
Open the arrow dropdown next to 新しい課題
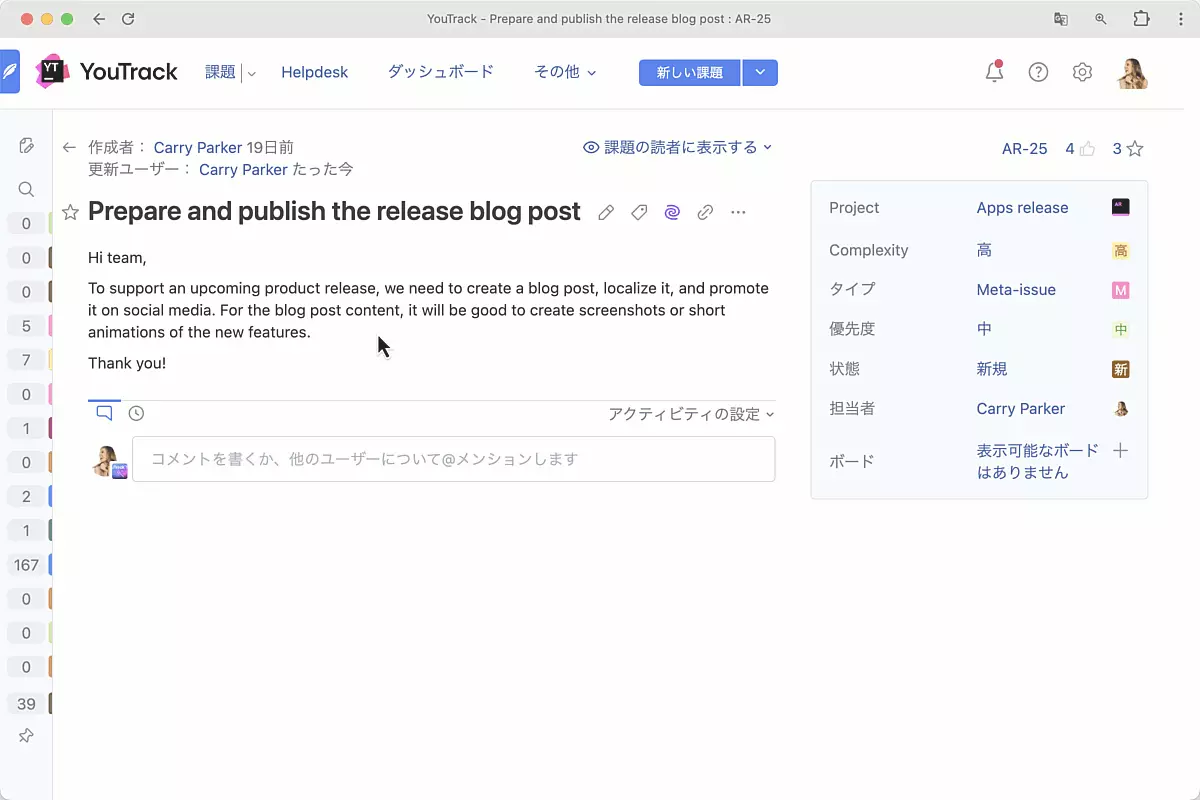(760, 72)
